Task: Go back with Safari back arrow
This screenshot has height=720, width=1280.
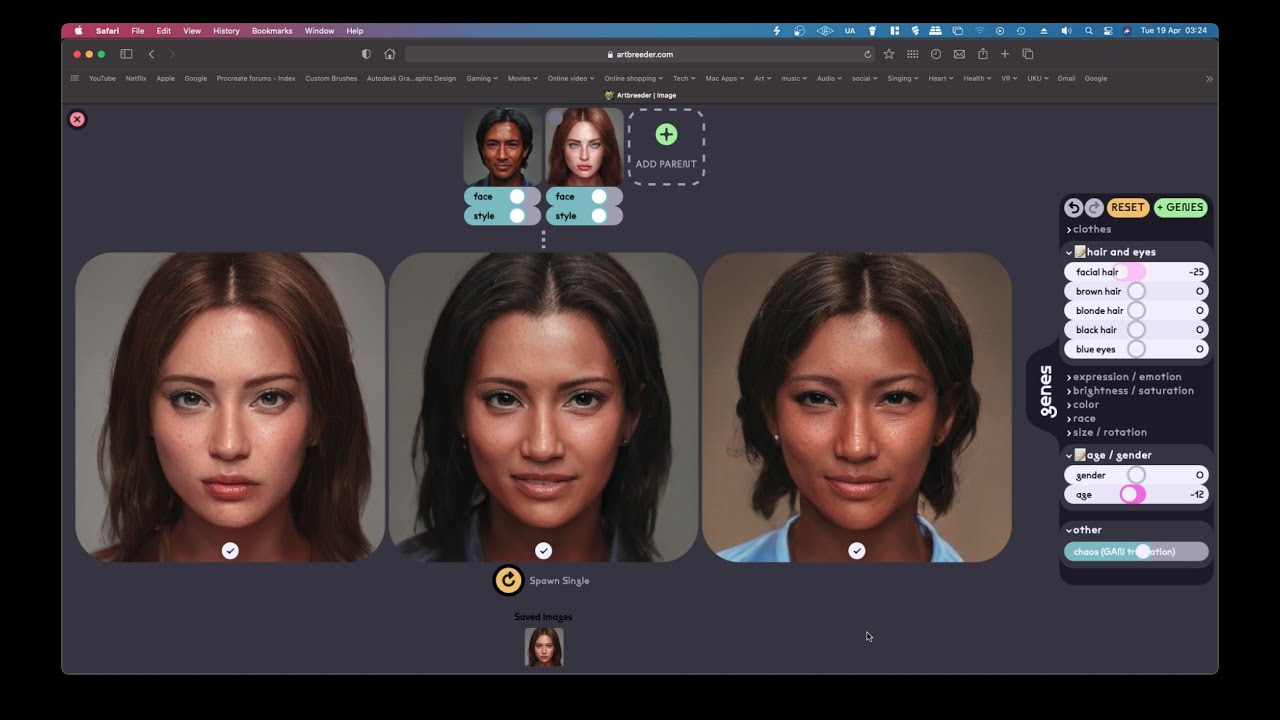Action: tap(151, 54)
